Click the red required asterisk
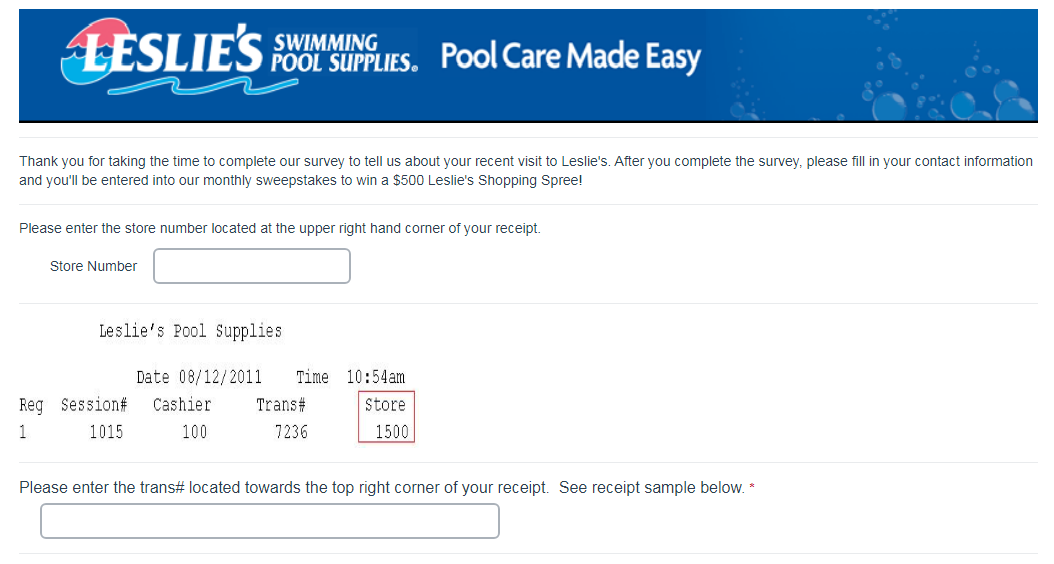 tap(752, 487)
